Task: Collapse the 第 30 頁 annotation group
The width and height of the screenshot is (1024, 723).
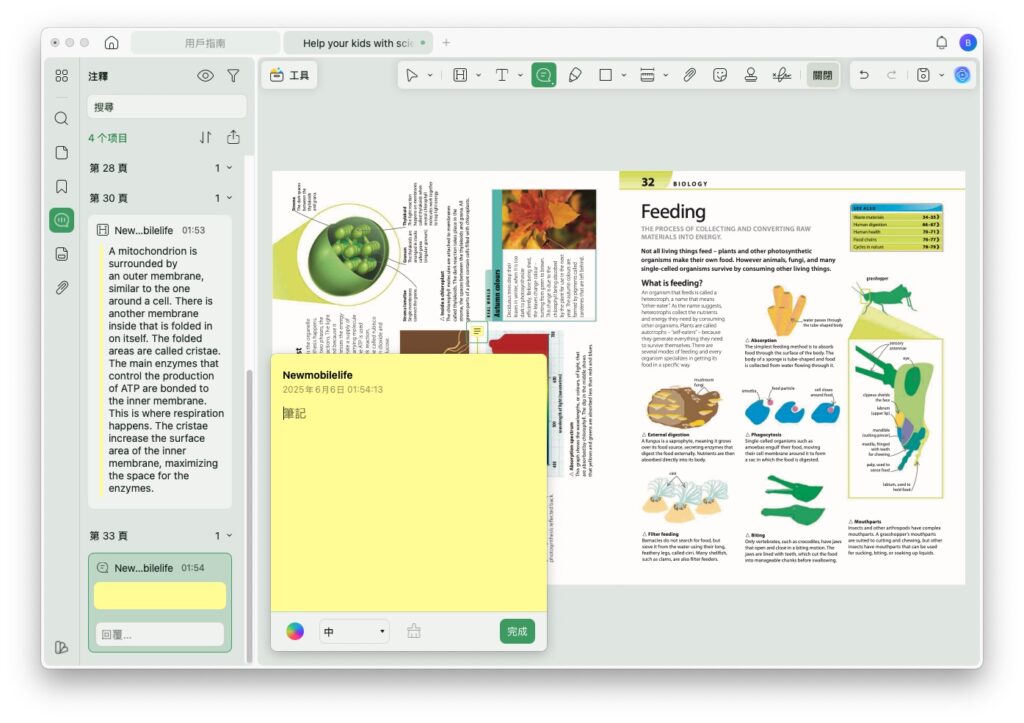Action: (x=229, y=198)
